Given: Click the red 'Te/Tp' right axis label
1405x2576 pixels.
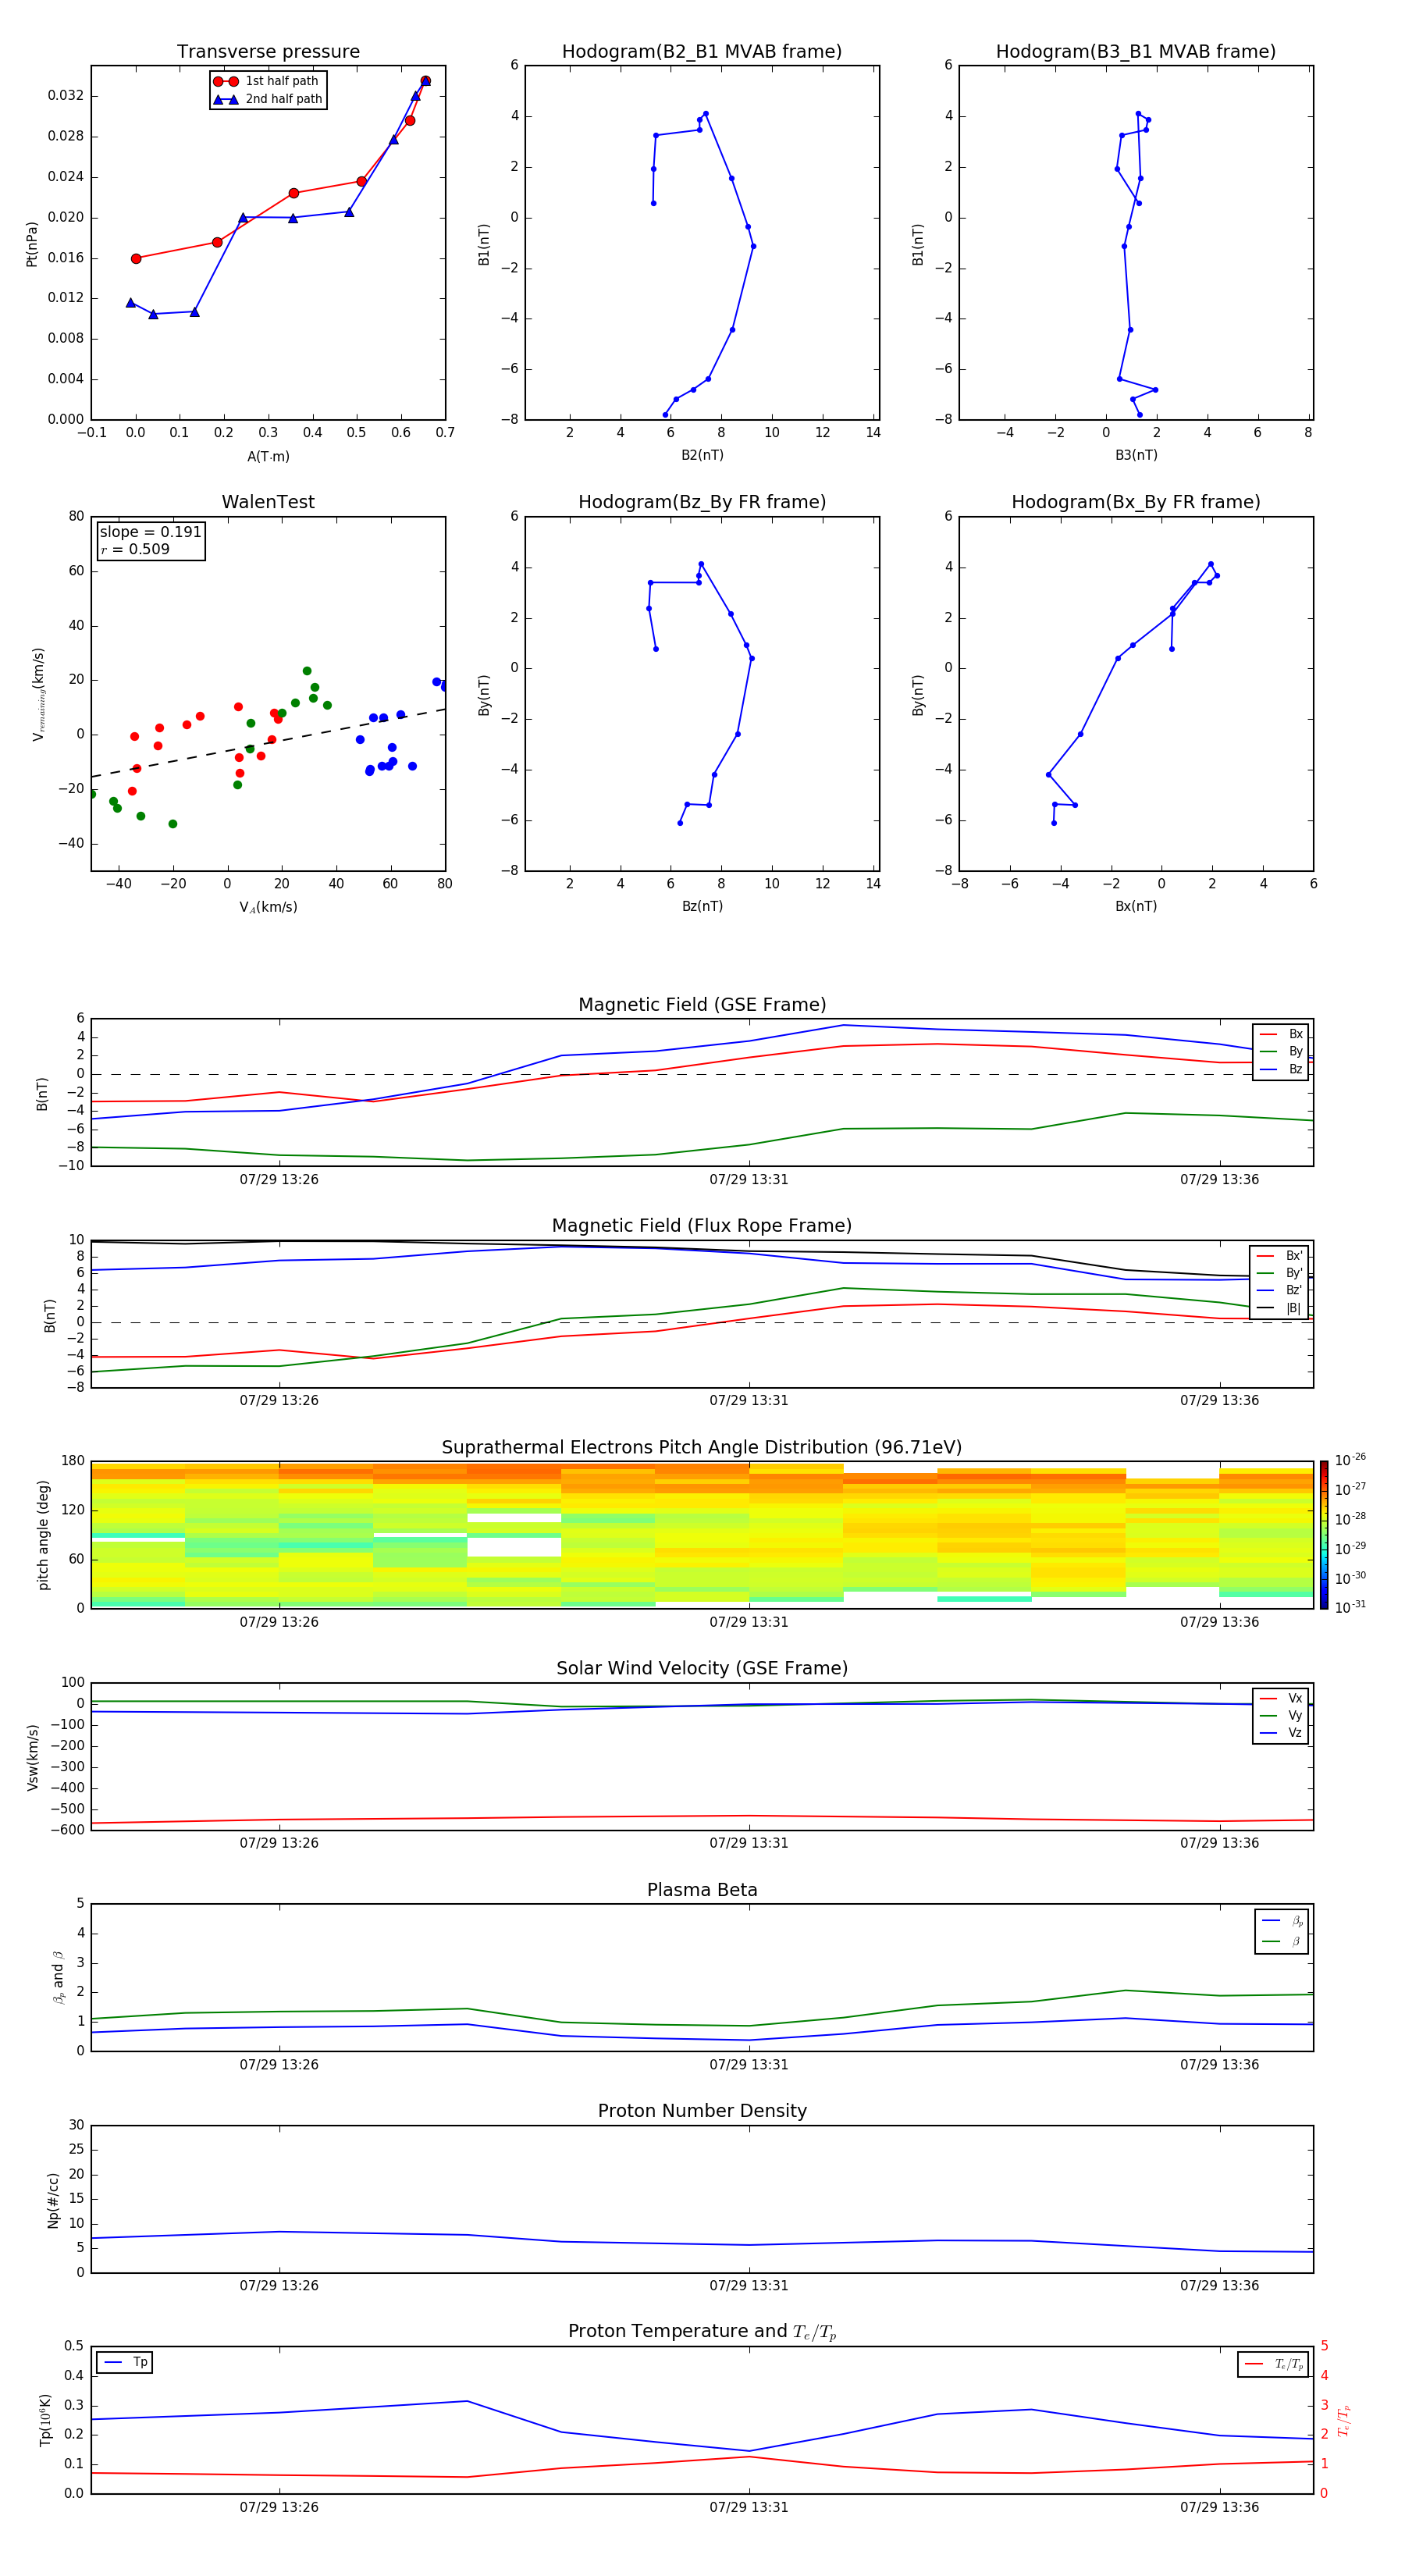Looking at the screenshot, I should 1344,2420.
